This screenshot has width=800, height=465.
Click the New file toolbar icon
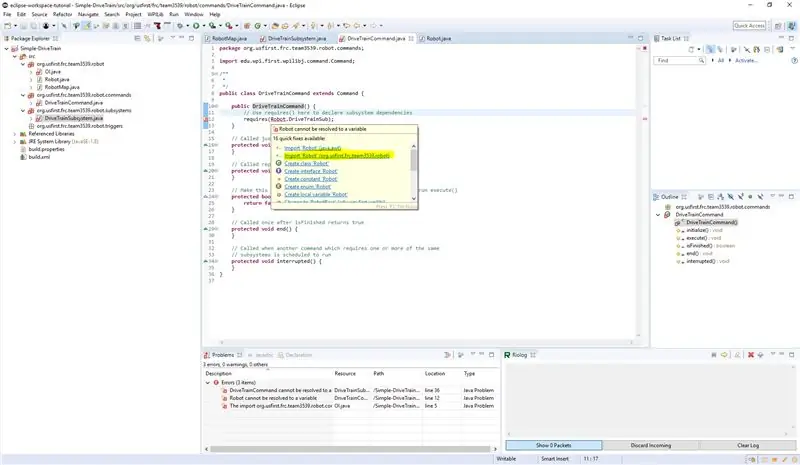(7, 26)
